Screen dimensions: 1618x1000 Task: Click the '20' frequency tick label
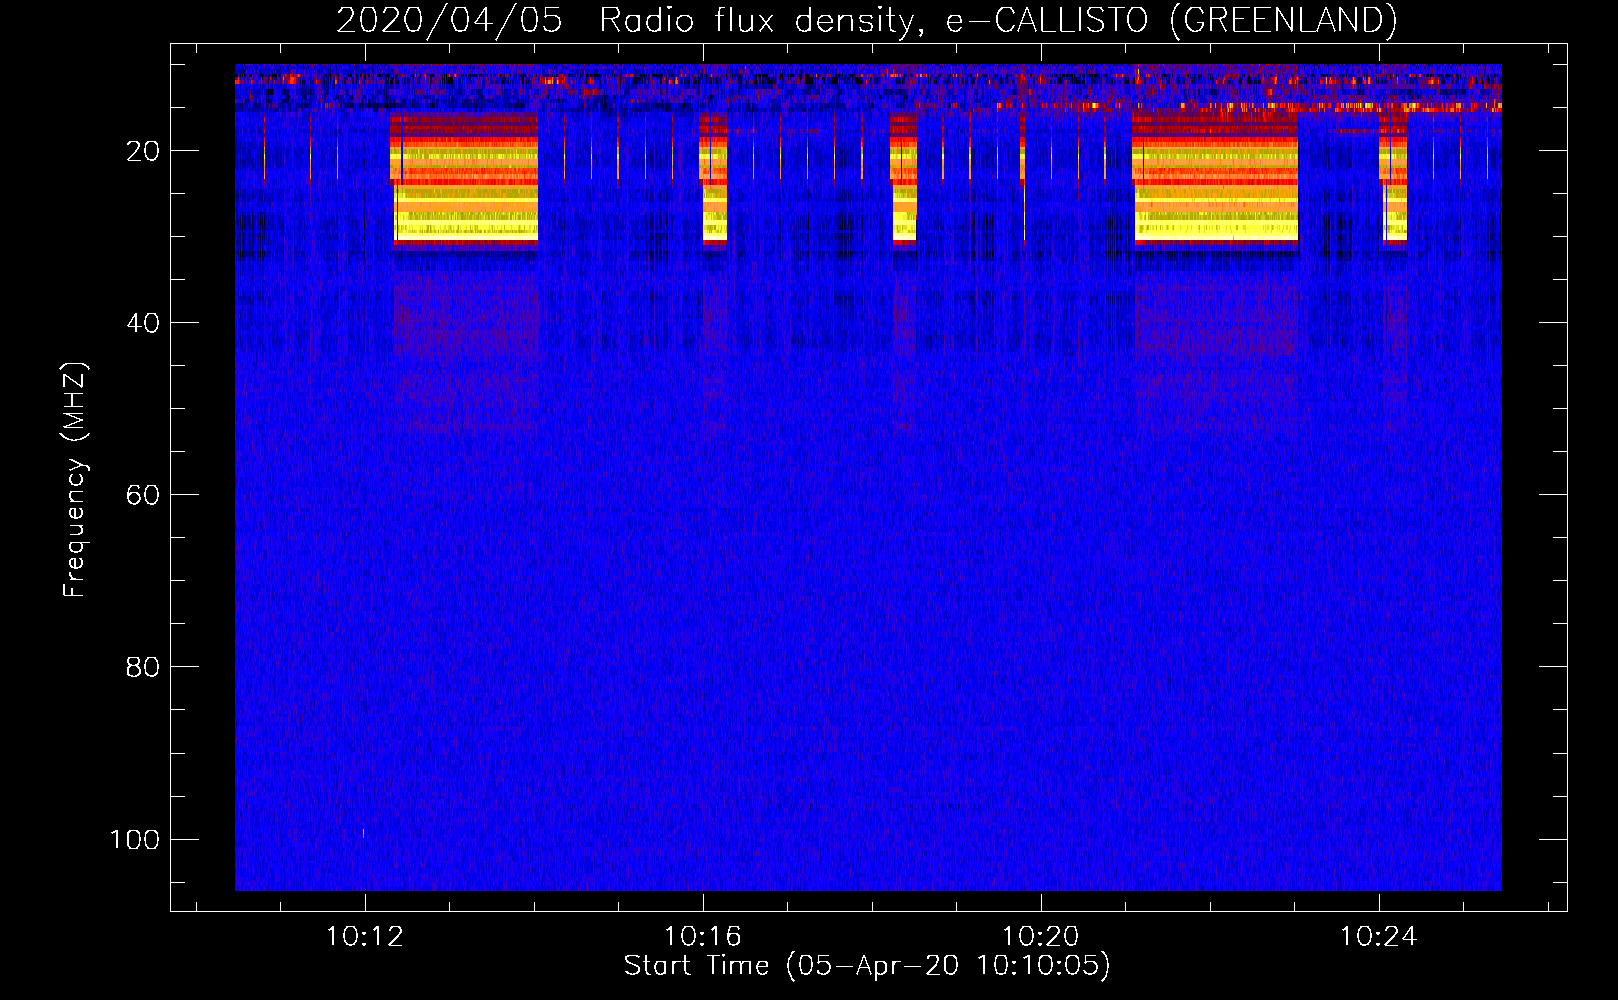tap(143, 151)
